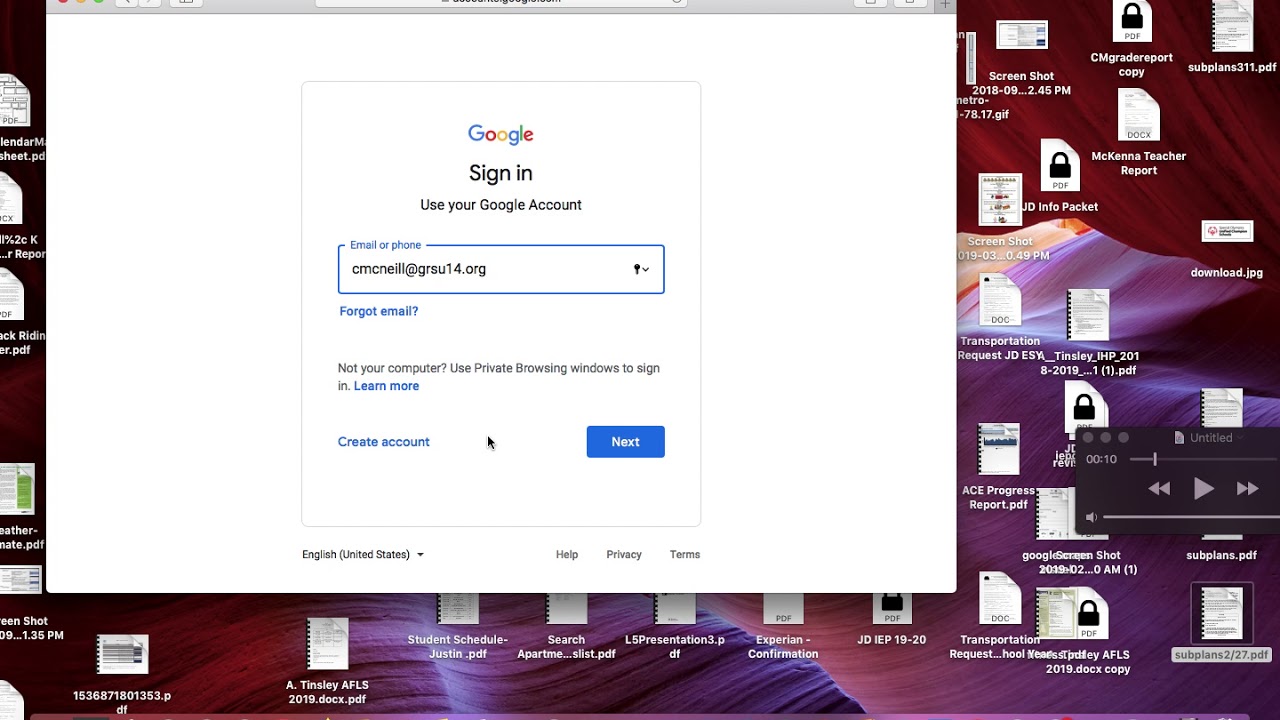Select the ACE Progress Report.pdf icon
The height and width of the screenshot is (720, 1280).
pyautogui.click(x=998, y=451)
